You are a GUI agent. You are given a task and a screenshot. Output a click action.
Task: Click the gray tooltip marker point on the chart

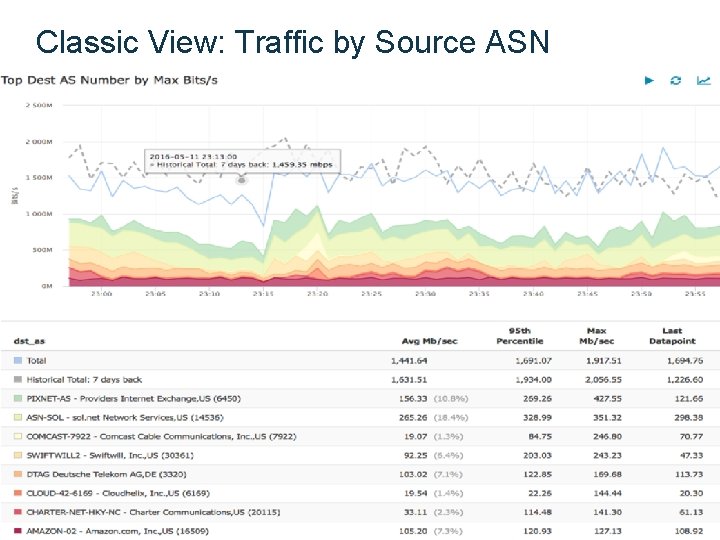coord(242,180)
